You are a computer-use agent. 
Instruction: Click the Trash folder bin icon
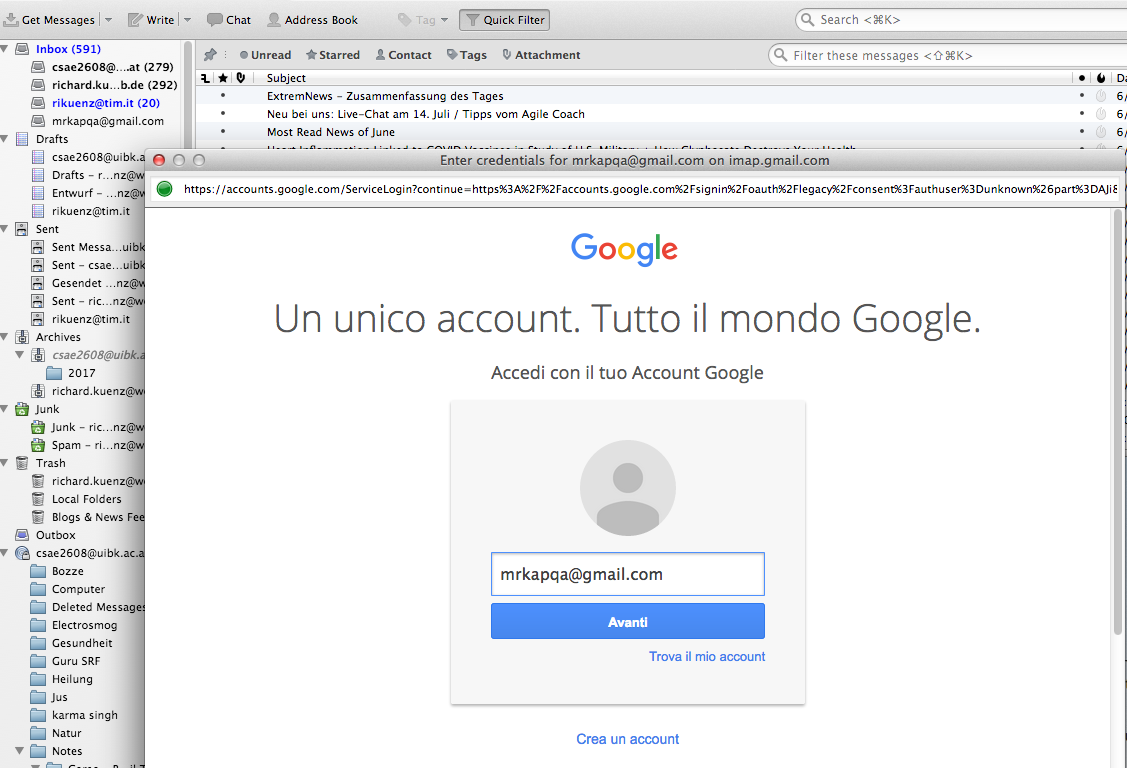point(22,463)
